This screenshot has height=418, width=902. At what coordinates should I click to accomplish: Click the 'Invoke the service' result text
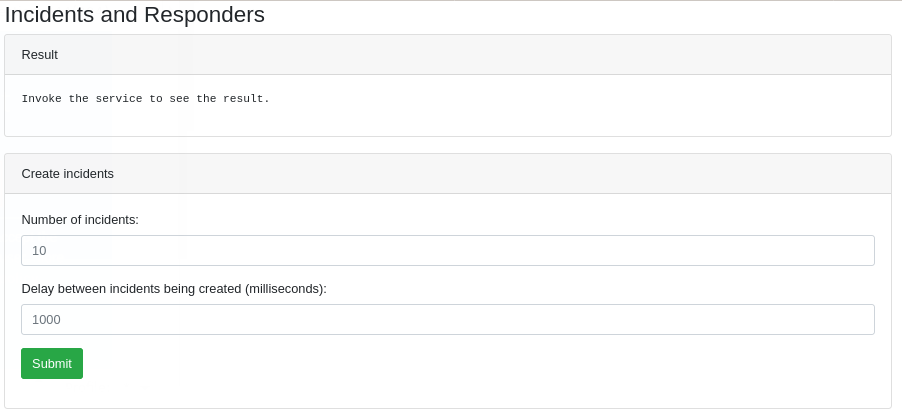pos(145,99)
